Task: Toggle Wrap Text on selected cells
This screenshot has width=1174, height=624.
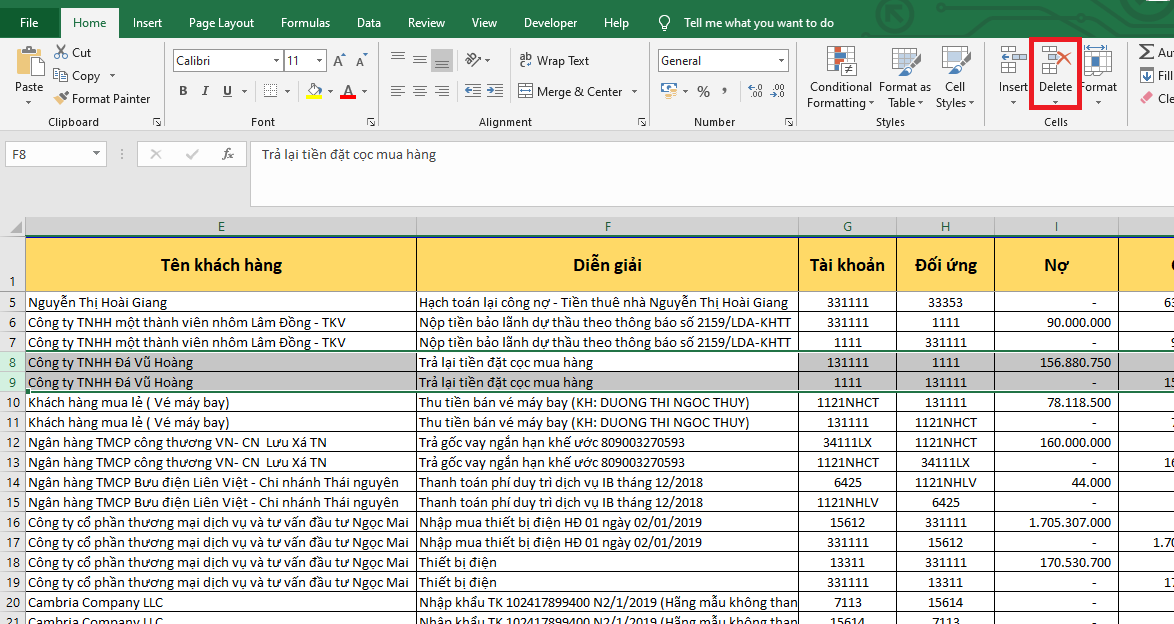Action: [x=554, y=61]
